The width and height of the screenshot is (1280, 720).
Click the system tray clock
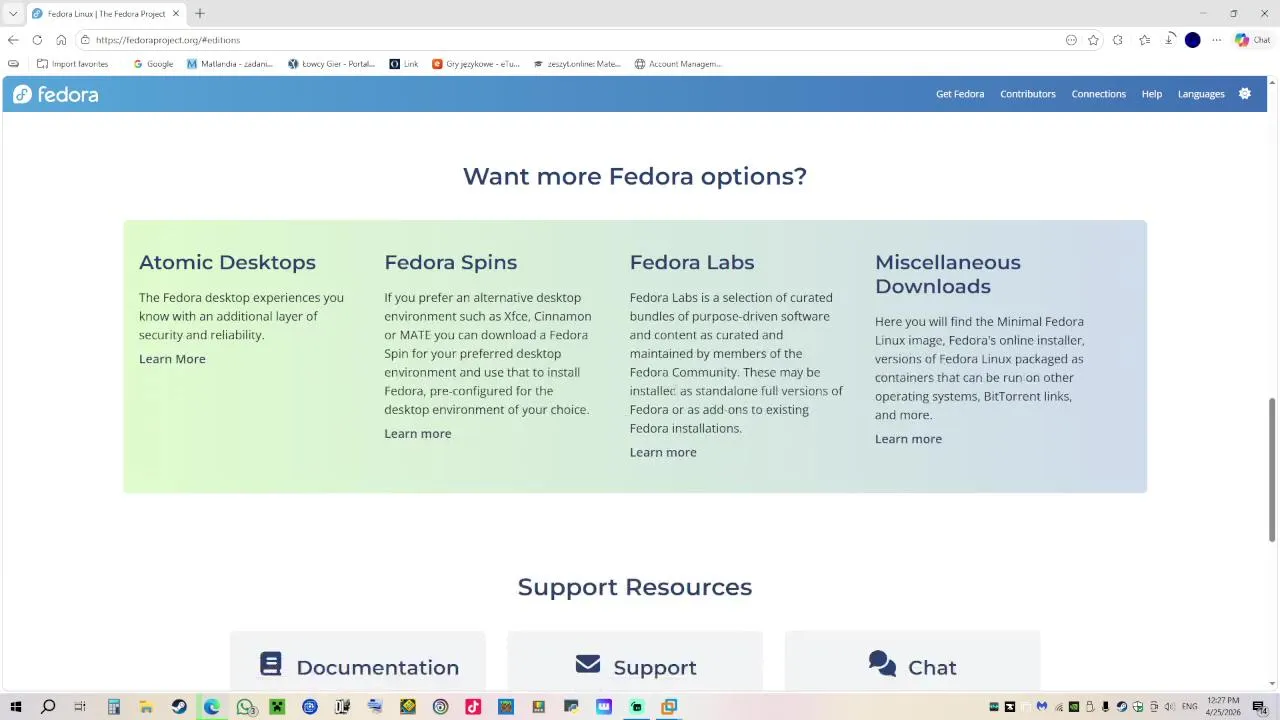point(1223,707)
